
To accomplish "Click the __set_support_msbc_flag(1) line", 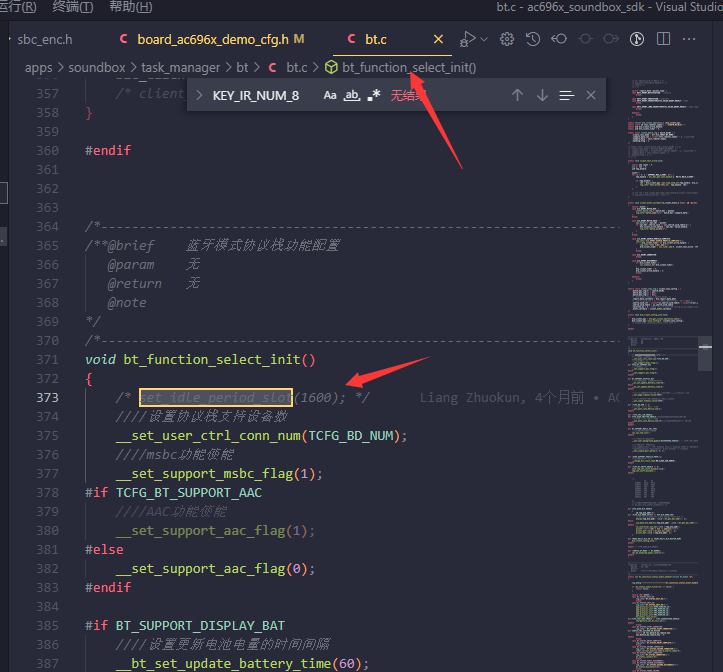I will (219, 474).
